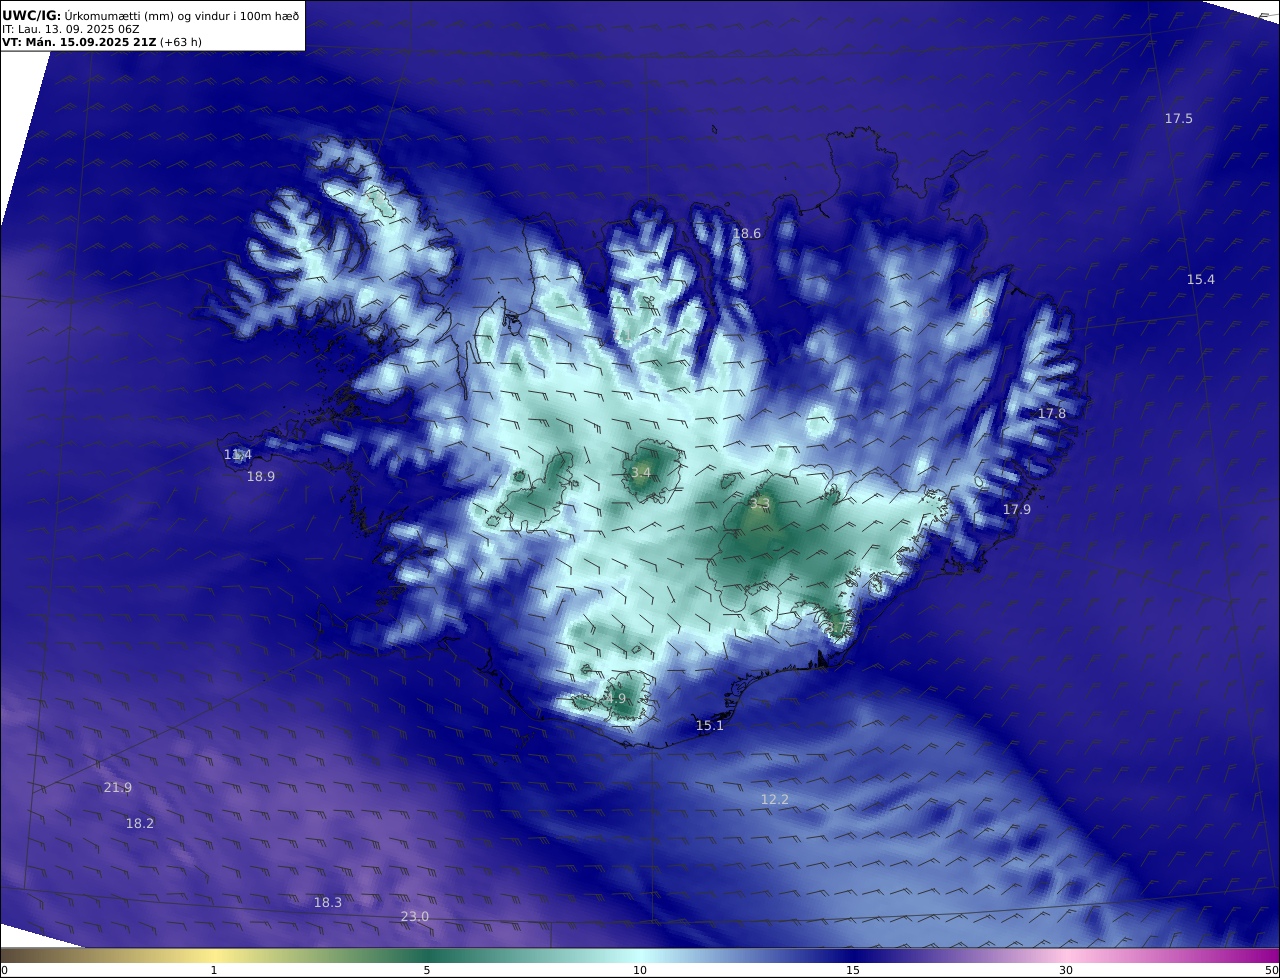Click the VT valid time line 21Z
Image resolution: width=1280 pixels, height=978 pixels.
(x=101, y=42)
